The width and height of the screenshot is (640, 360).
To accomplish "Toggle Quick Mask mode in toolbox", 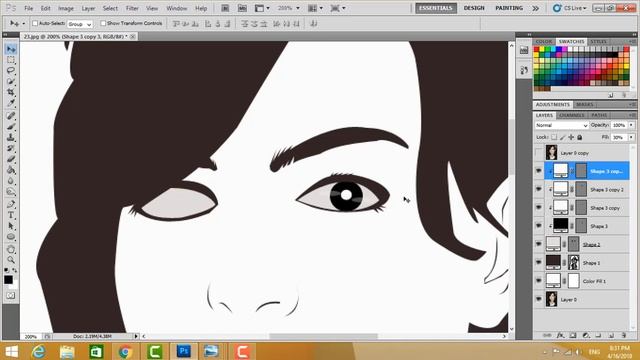I will point(11,295).
